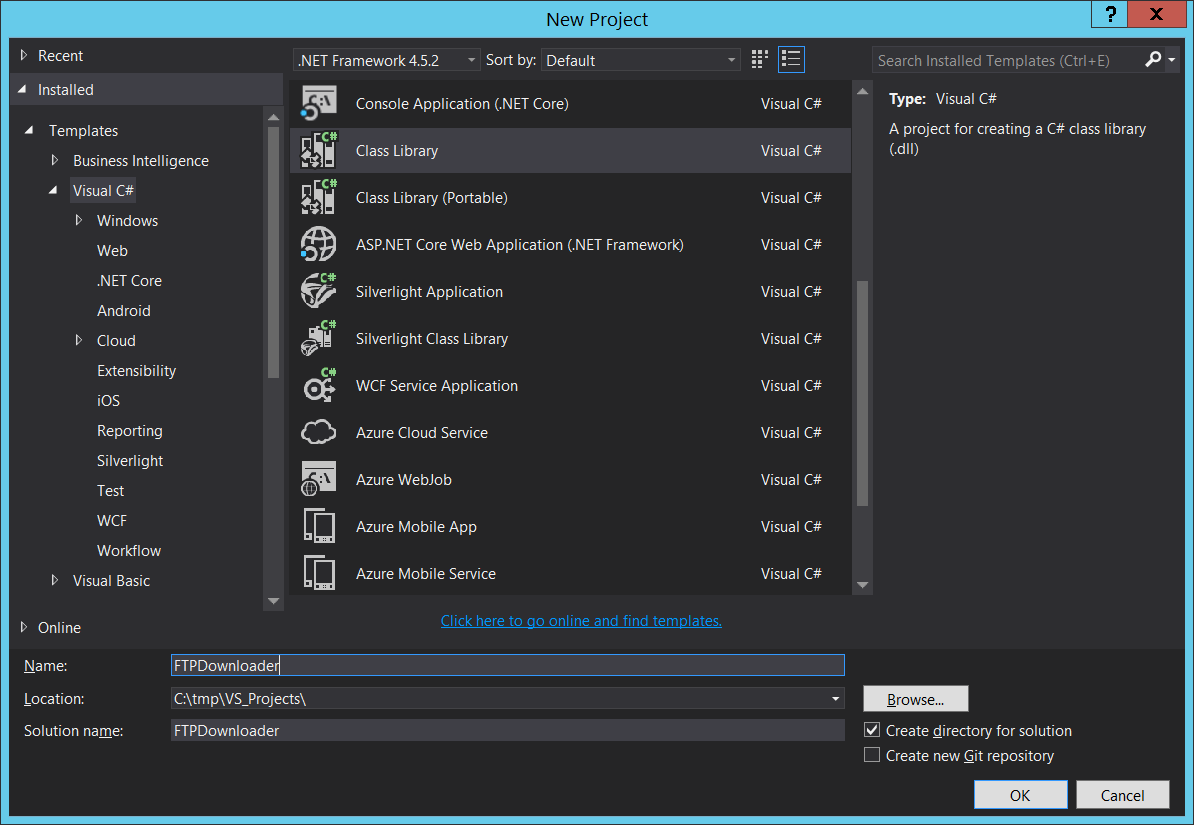
Task: Select the Workflow category
Action: click(129, 551)
